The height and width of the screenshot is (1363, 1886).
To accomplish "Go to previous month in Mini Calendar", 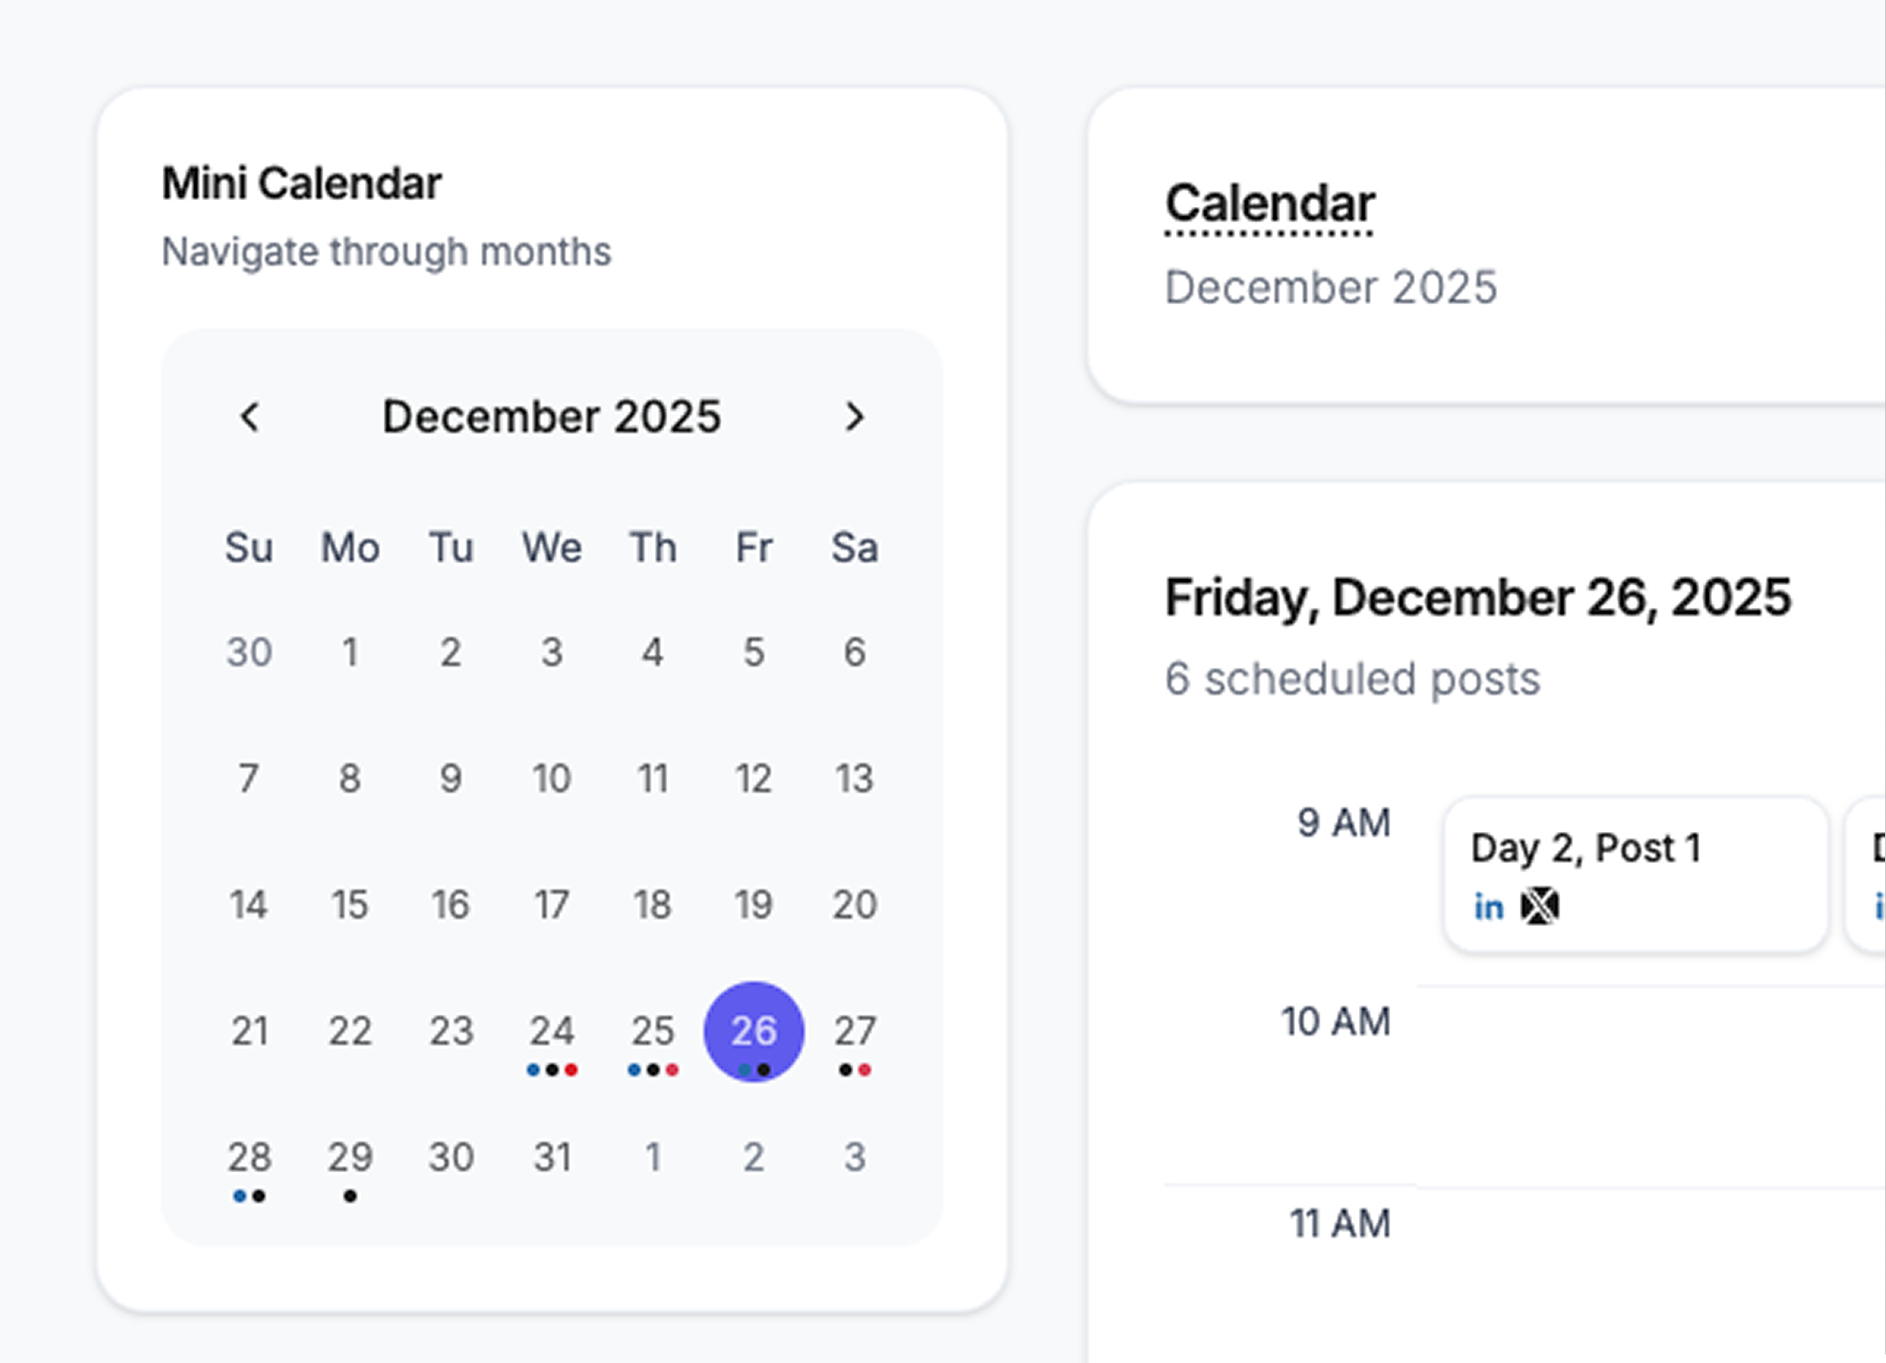I will (x=250, y=417).
